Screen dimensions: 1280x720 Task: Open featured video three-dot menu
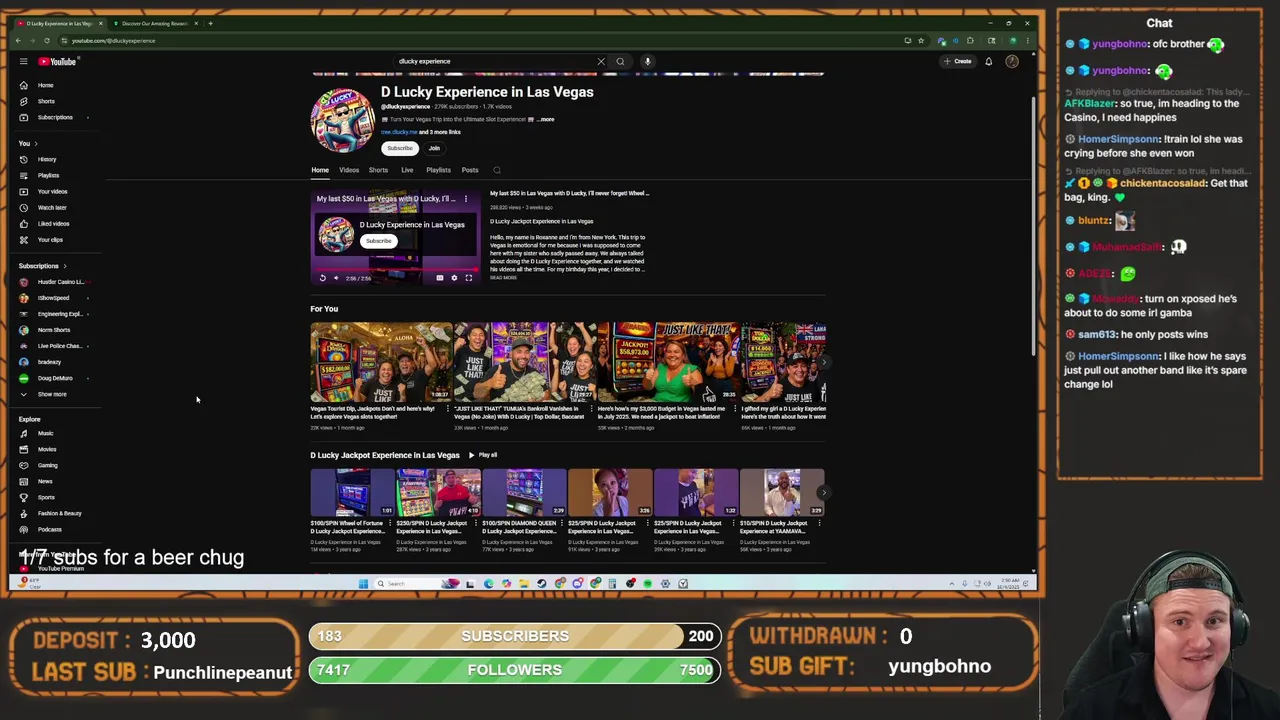[x=465, y=199]
